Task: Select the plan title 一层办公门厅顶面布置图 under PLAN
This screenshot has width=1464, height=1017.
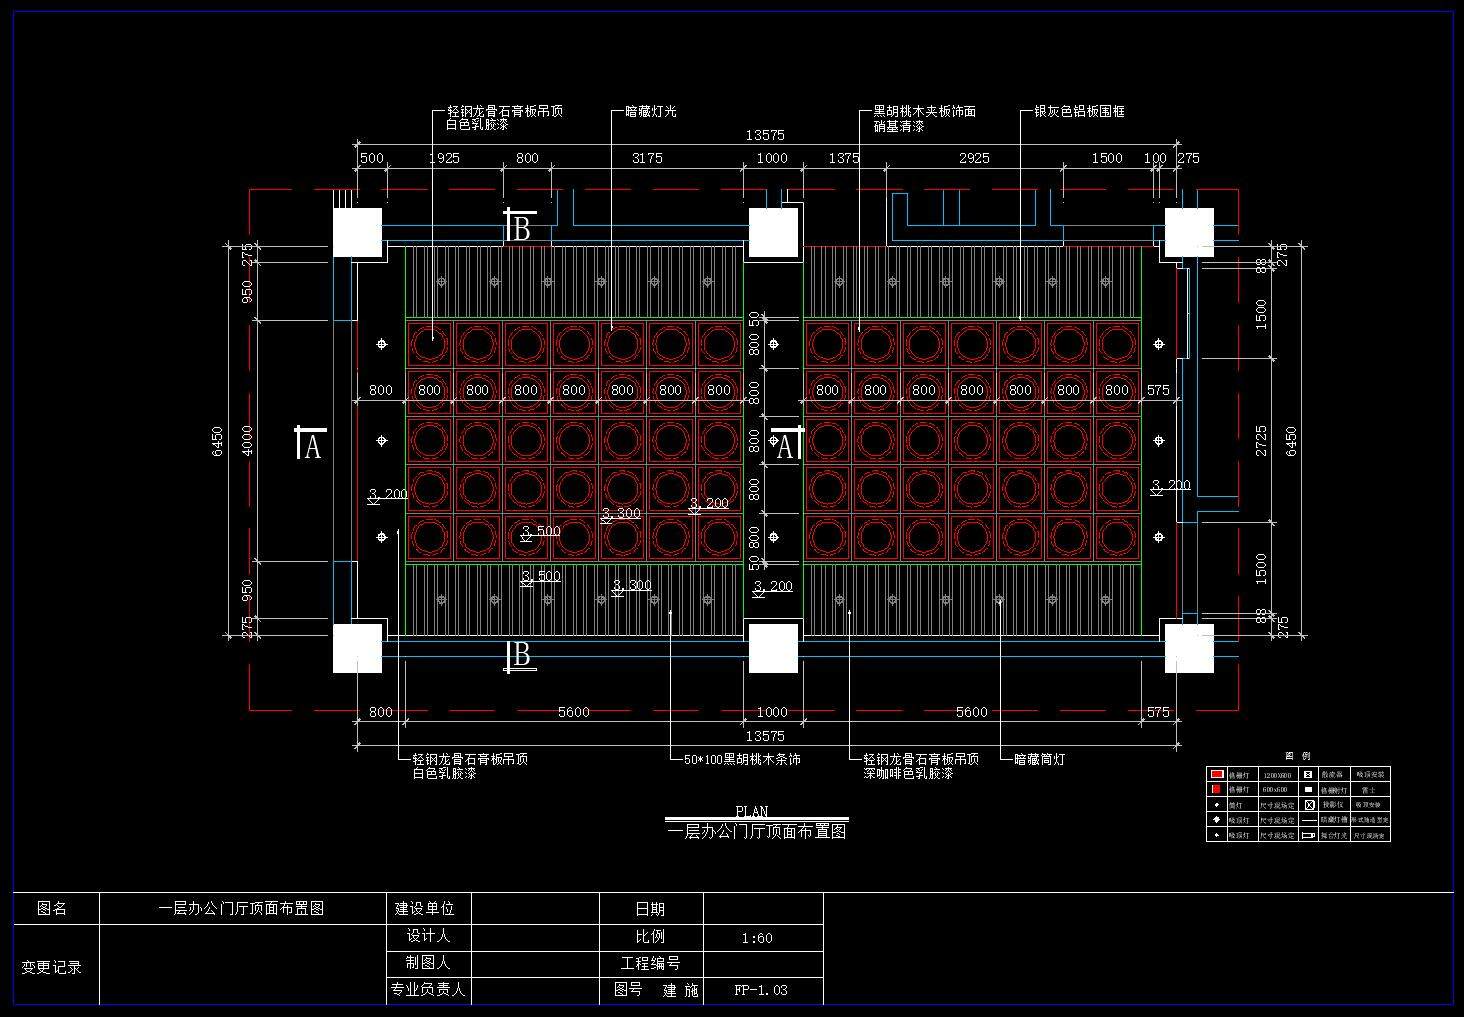Action: coord(756,831)
